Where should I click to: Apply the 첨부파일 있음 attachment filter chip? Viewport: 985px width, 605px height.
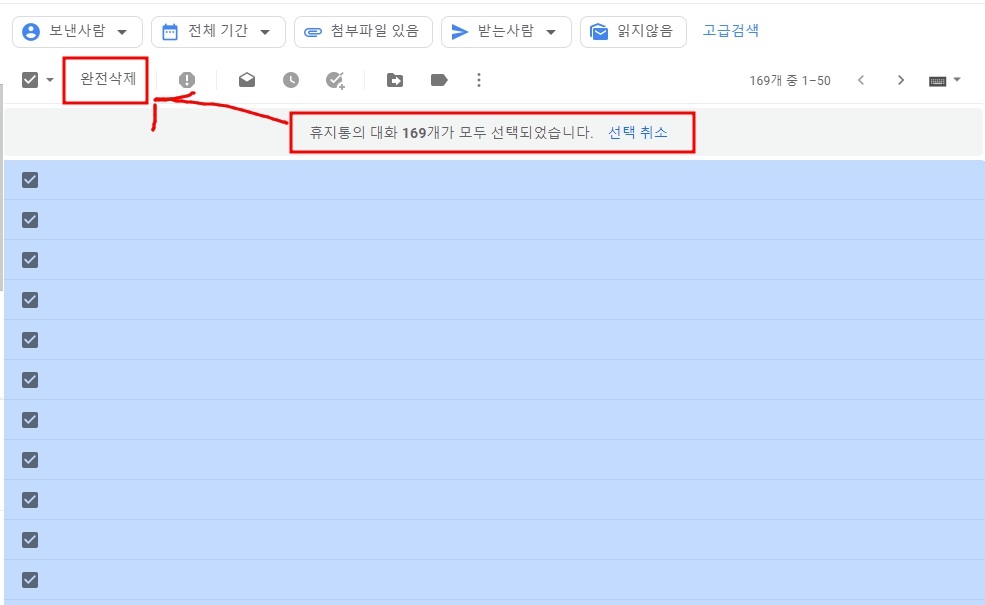click(362, 31)
